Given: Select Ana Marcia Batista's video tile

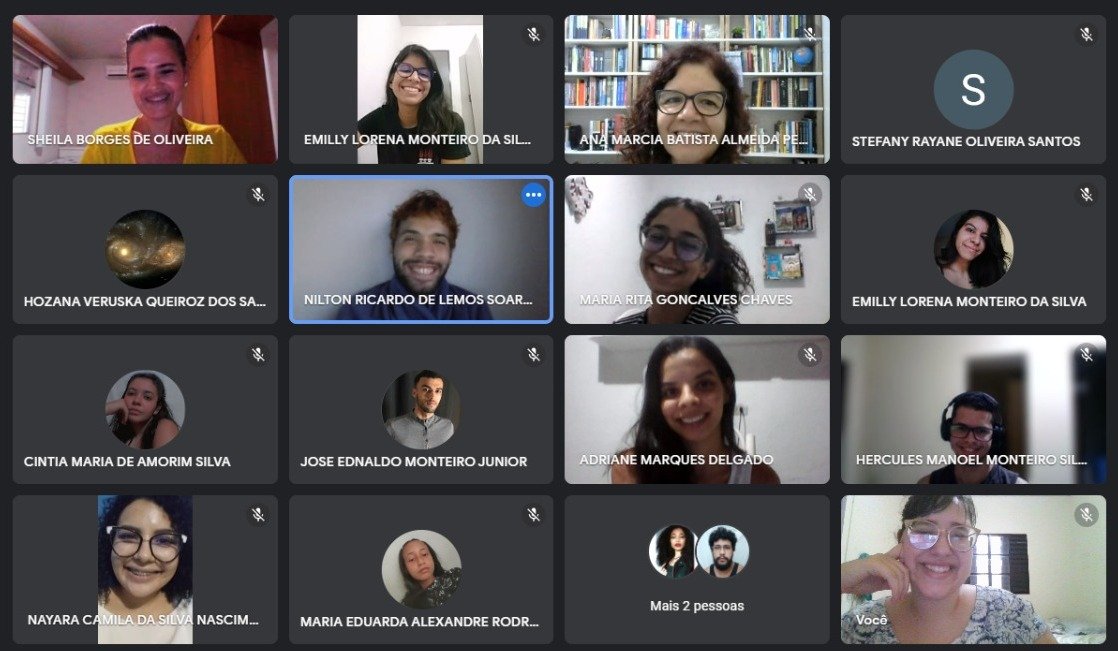Looking at the screenshot, I should 697,90.
